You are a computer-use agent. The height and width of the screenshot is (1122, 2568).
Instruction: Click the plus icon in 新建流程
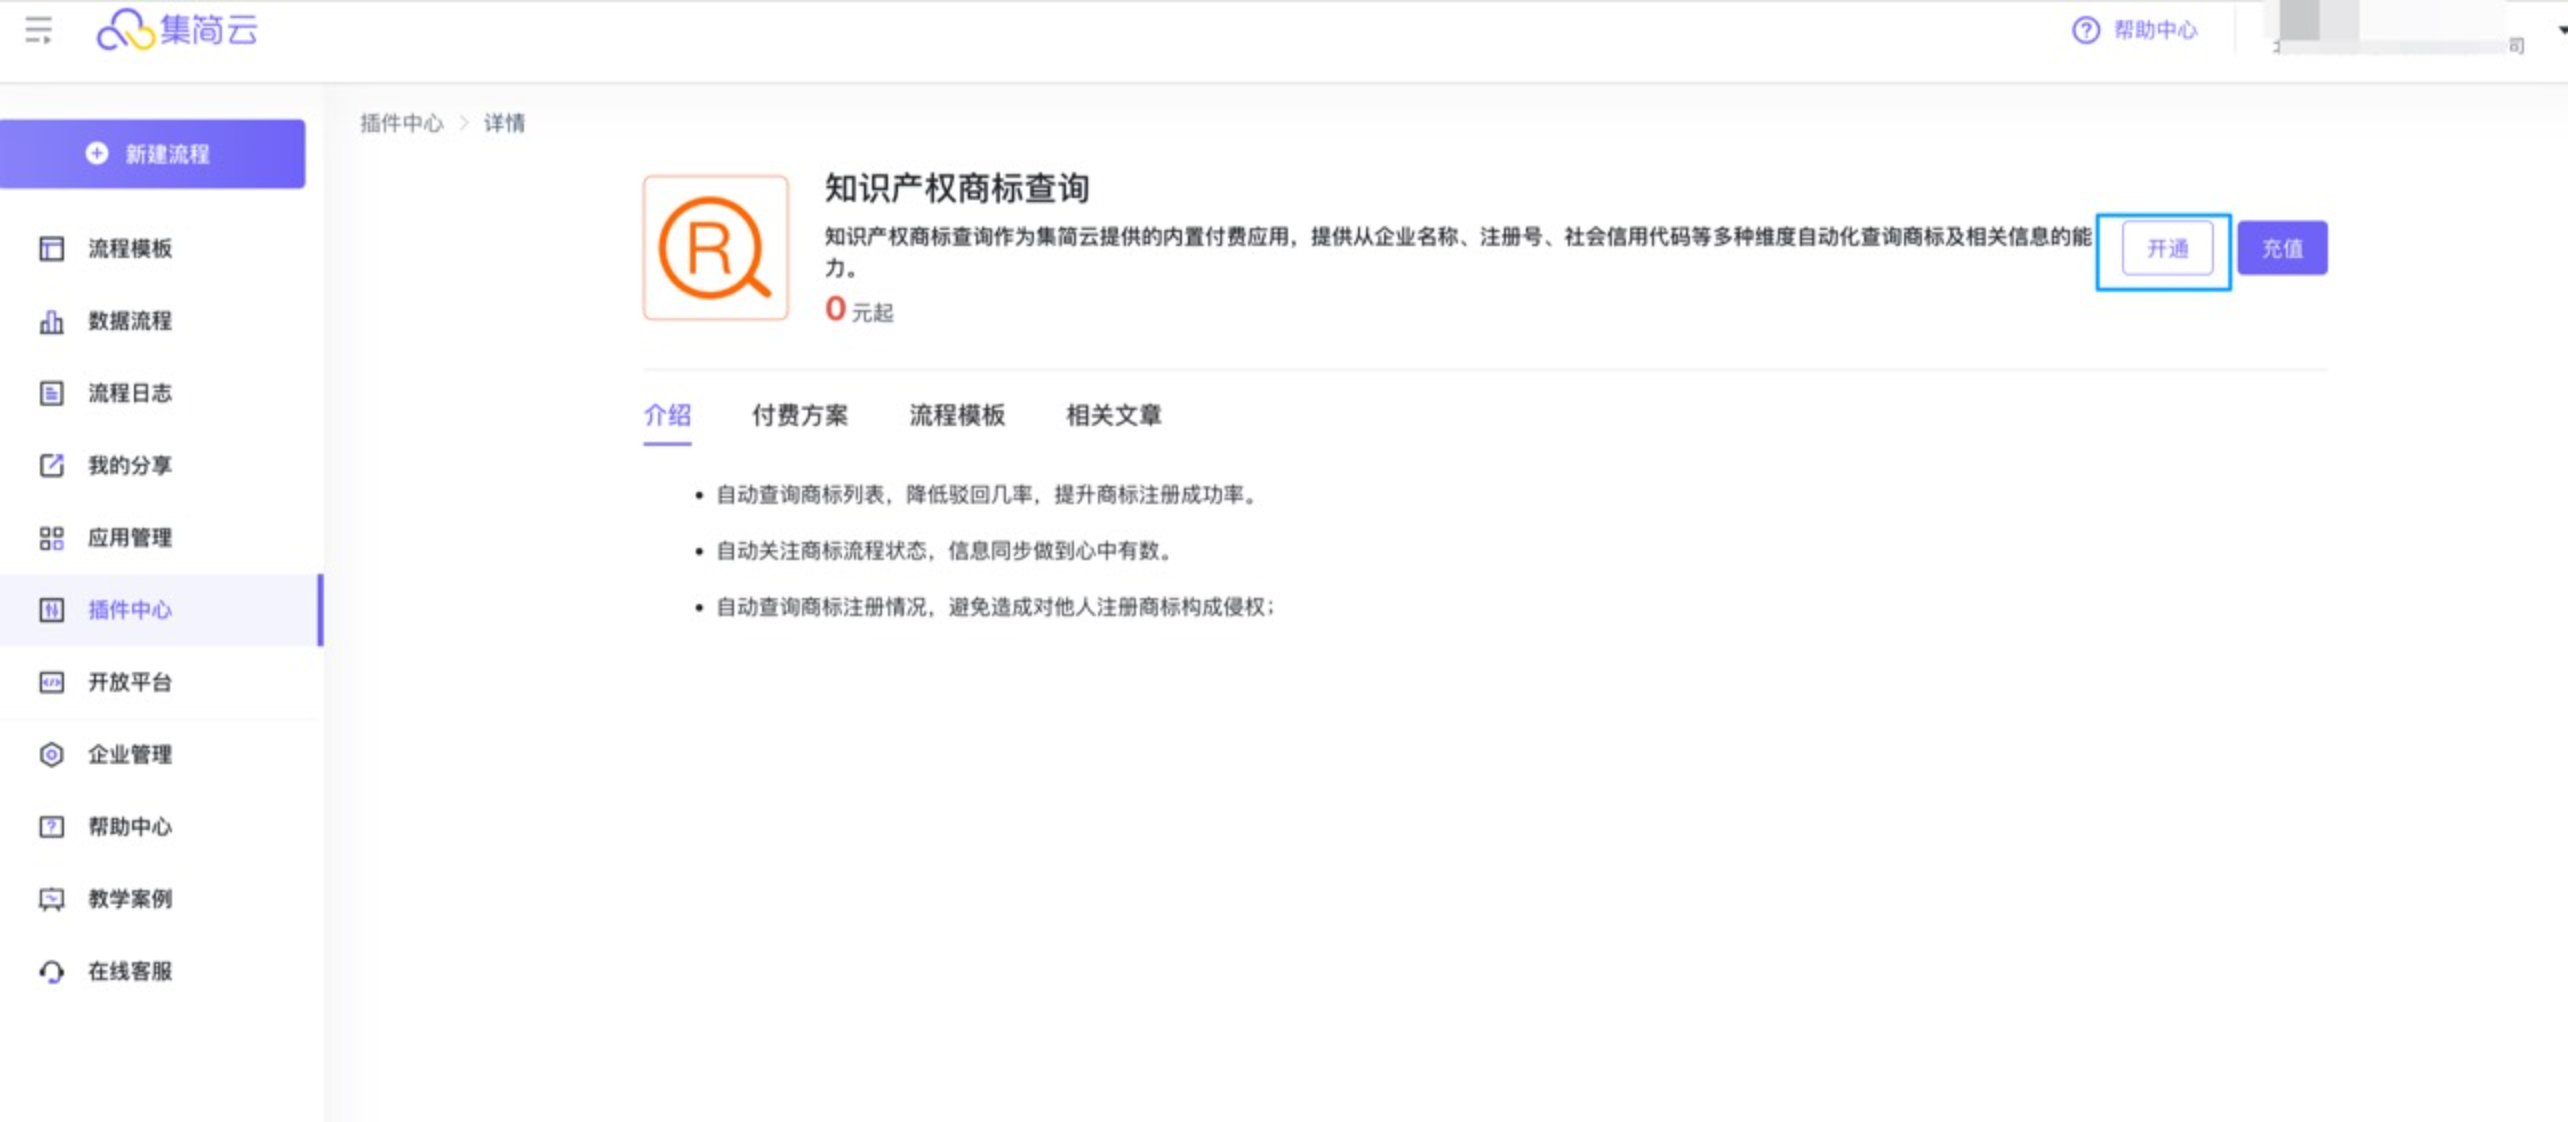coord(96,153)
